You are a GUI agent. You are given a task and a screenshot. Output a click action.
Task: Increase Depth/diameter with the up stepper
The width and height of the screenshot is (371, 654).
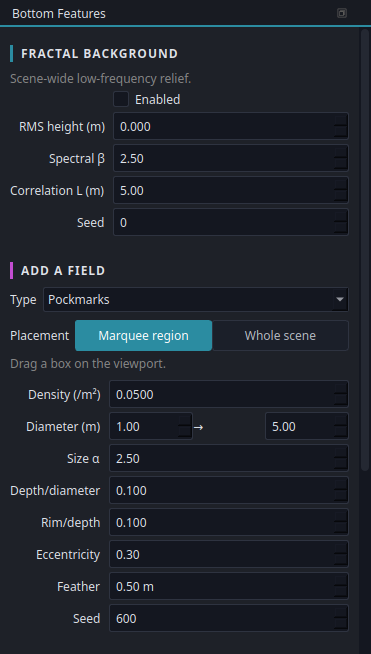341,484
